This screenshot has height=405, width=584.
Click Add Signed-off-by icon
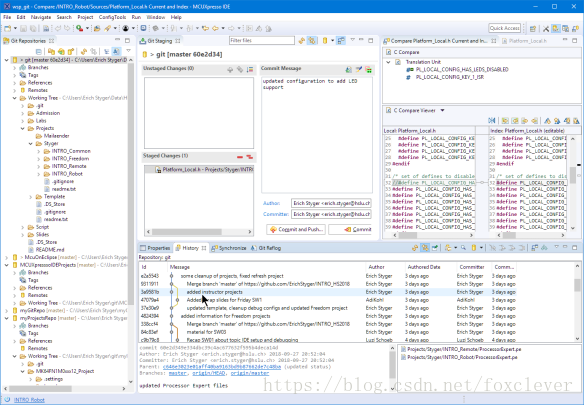point(359,69)
